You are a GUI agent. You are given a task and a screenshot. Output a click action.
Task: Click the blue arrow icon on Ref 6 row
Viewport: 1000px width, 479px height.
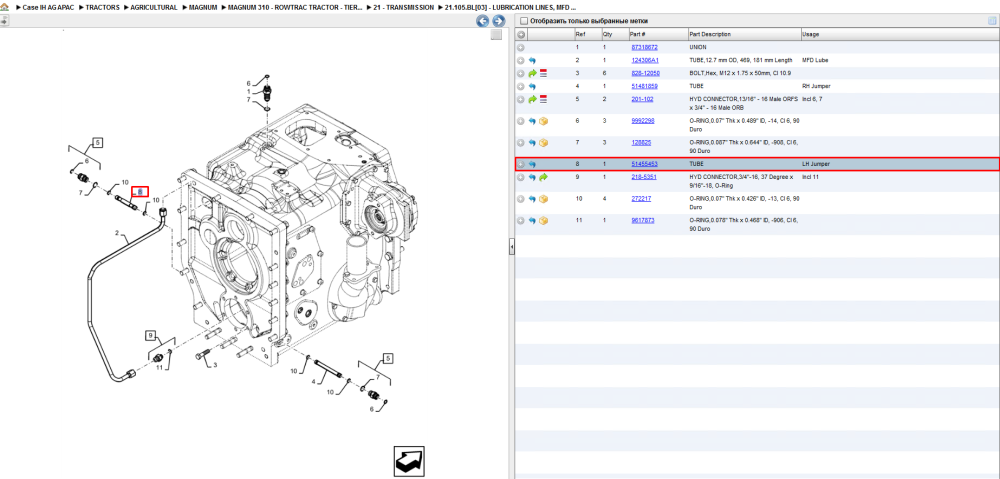(533, 121)
